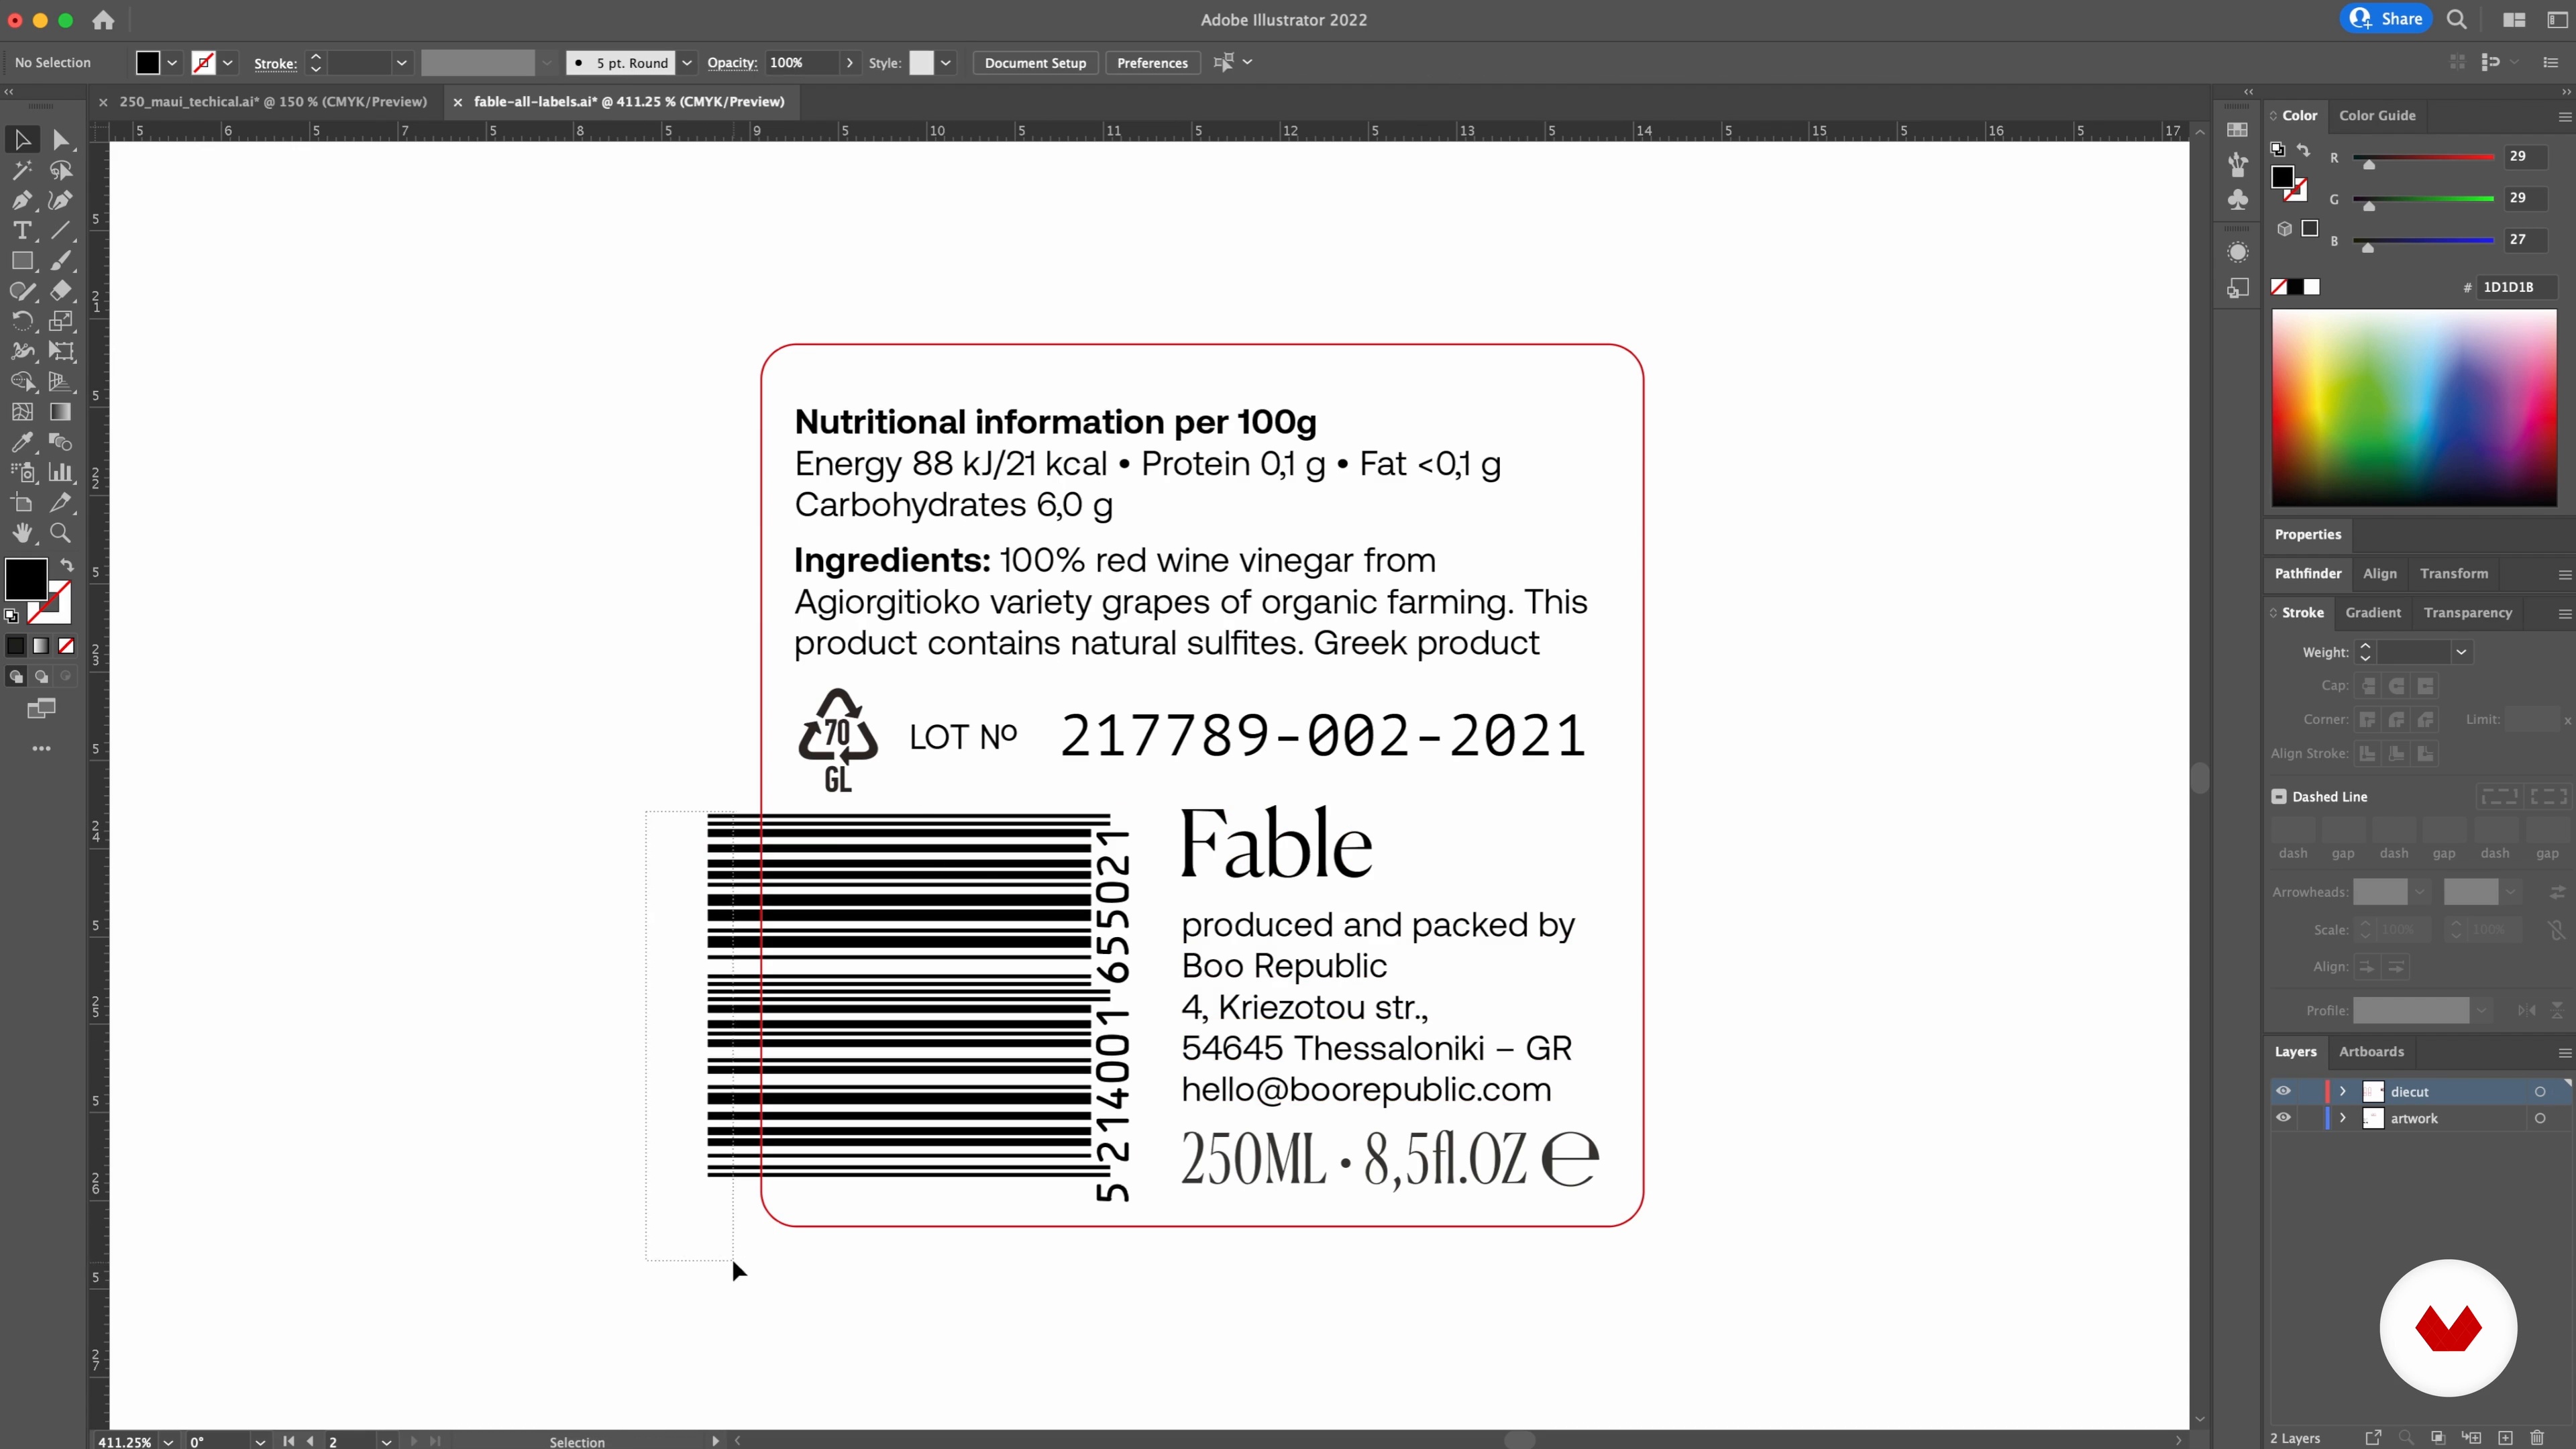Select the Lasso tool
This screenshot has height=1449, width=2576.
(x=61, y=170)
